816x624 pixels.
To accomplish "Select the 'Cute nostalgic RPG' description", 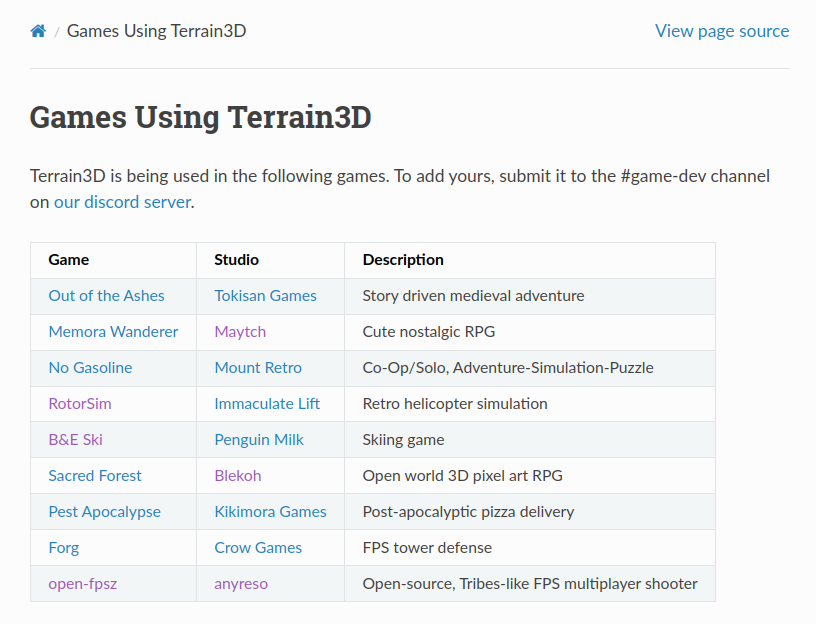I will (x=429, y=332).
